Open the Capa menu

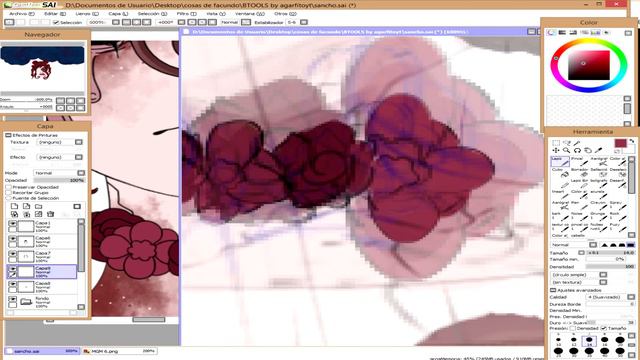pyautogui.click(x=118, y=13)
